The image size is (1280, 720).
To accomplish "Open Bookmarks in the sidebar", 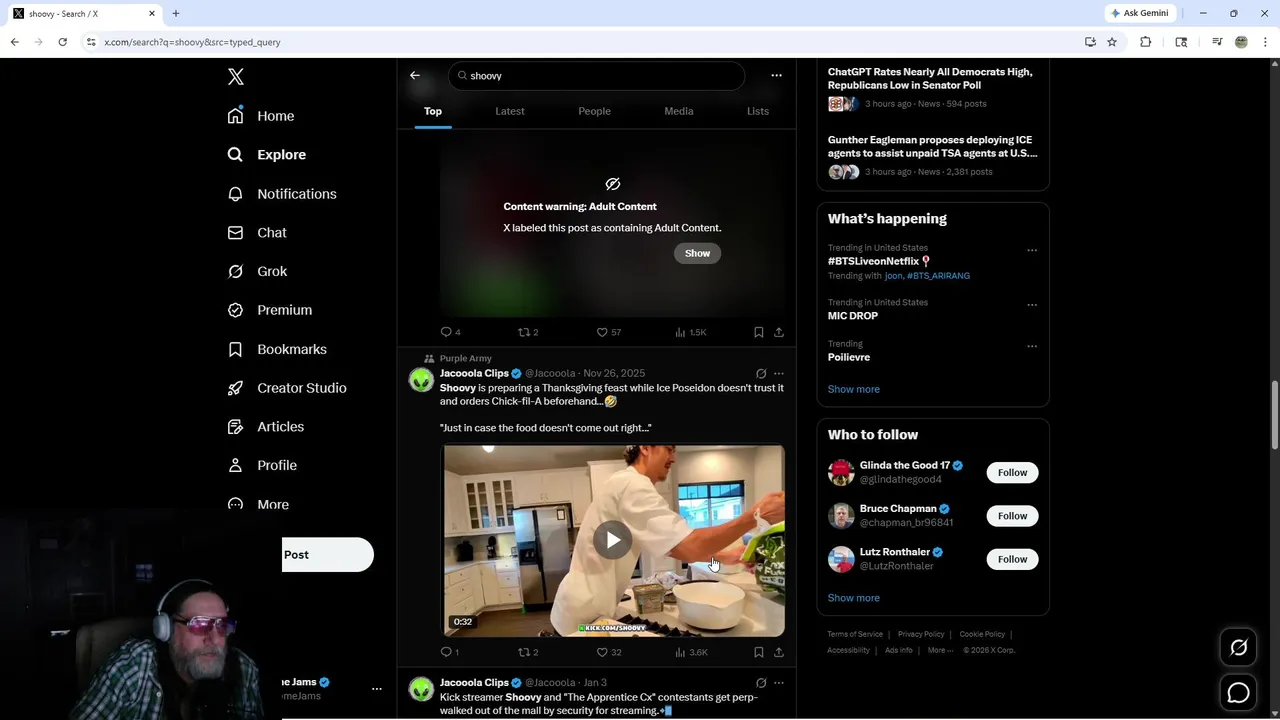I will (x=277, y=349).
